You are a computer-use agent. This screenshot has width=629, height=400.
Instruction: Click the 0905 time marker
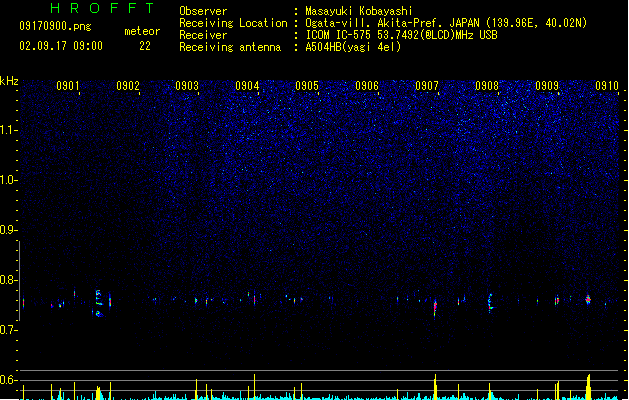(307, 86)
